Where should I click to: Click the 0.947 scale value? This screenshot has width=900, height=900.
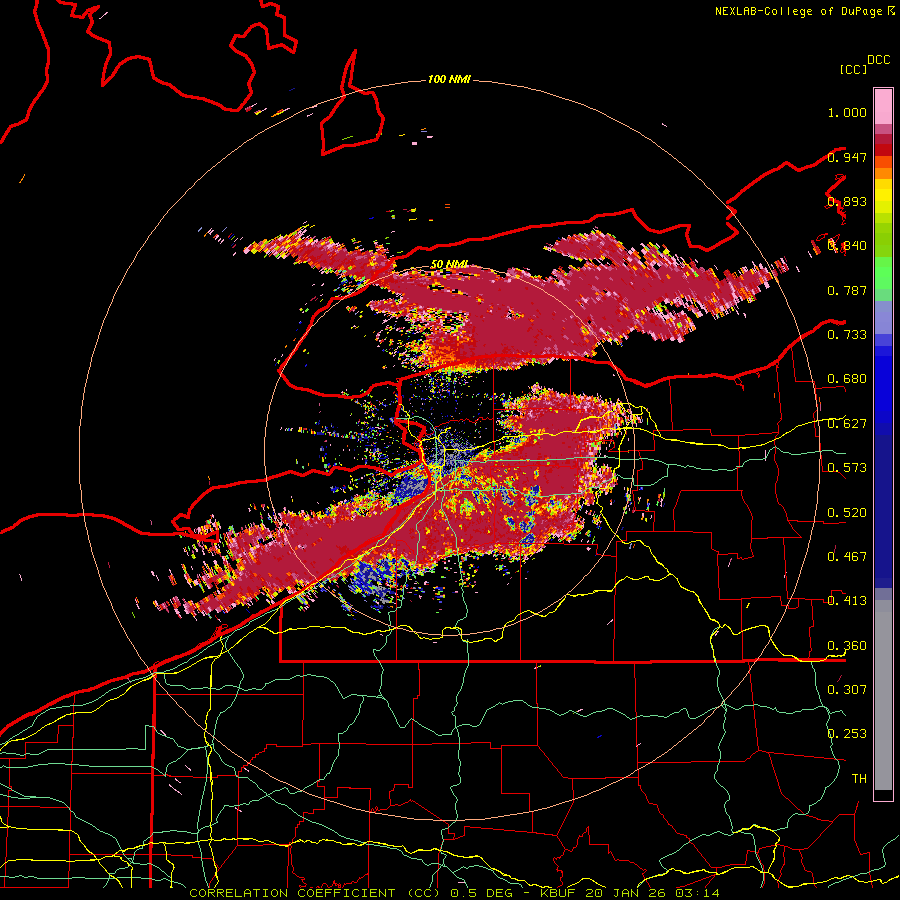click(x=847, y=157)
